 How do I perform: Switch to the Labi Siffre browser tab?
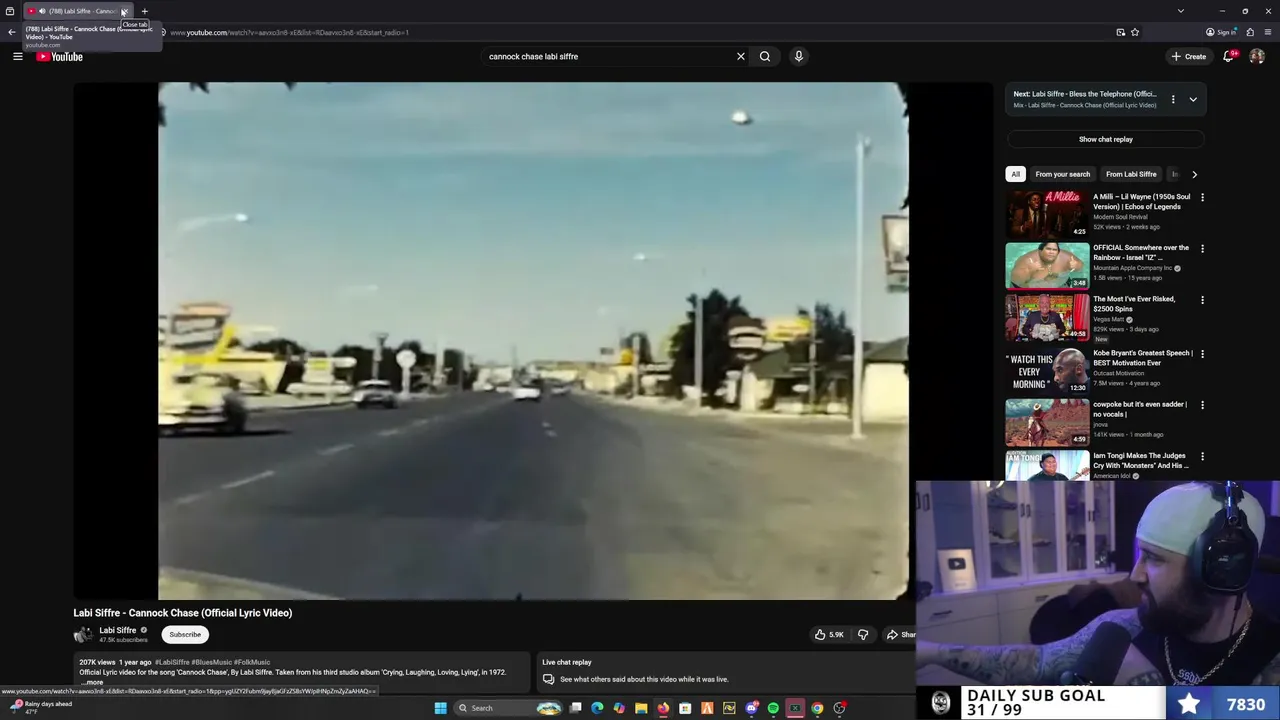coord(78,11)
